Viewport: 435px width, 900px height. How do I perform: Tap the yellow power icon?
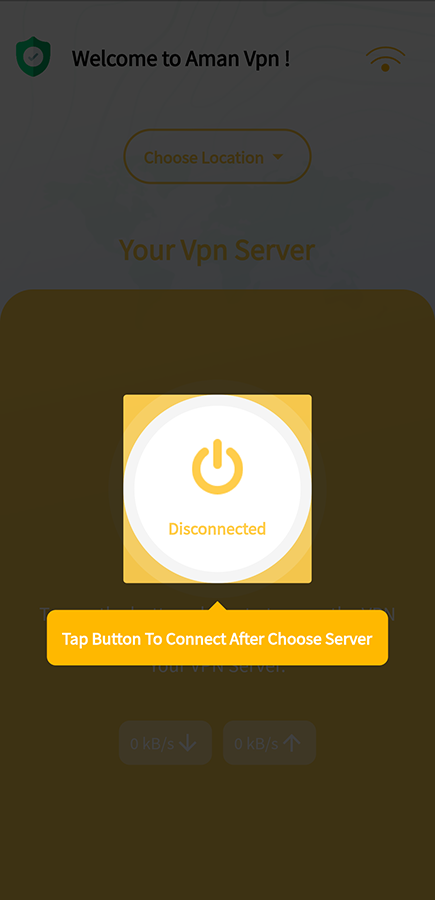coord(218,467)
